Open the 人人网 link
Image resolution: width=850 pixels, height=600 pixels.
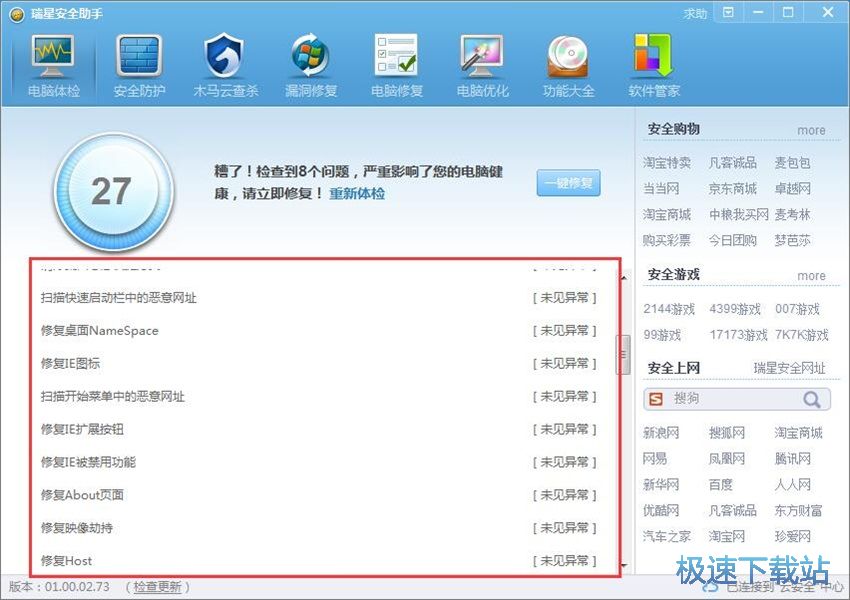click(x=792, y=485)
